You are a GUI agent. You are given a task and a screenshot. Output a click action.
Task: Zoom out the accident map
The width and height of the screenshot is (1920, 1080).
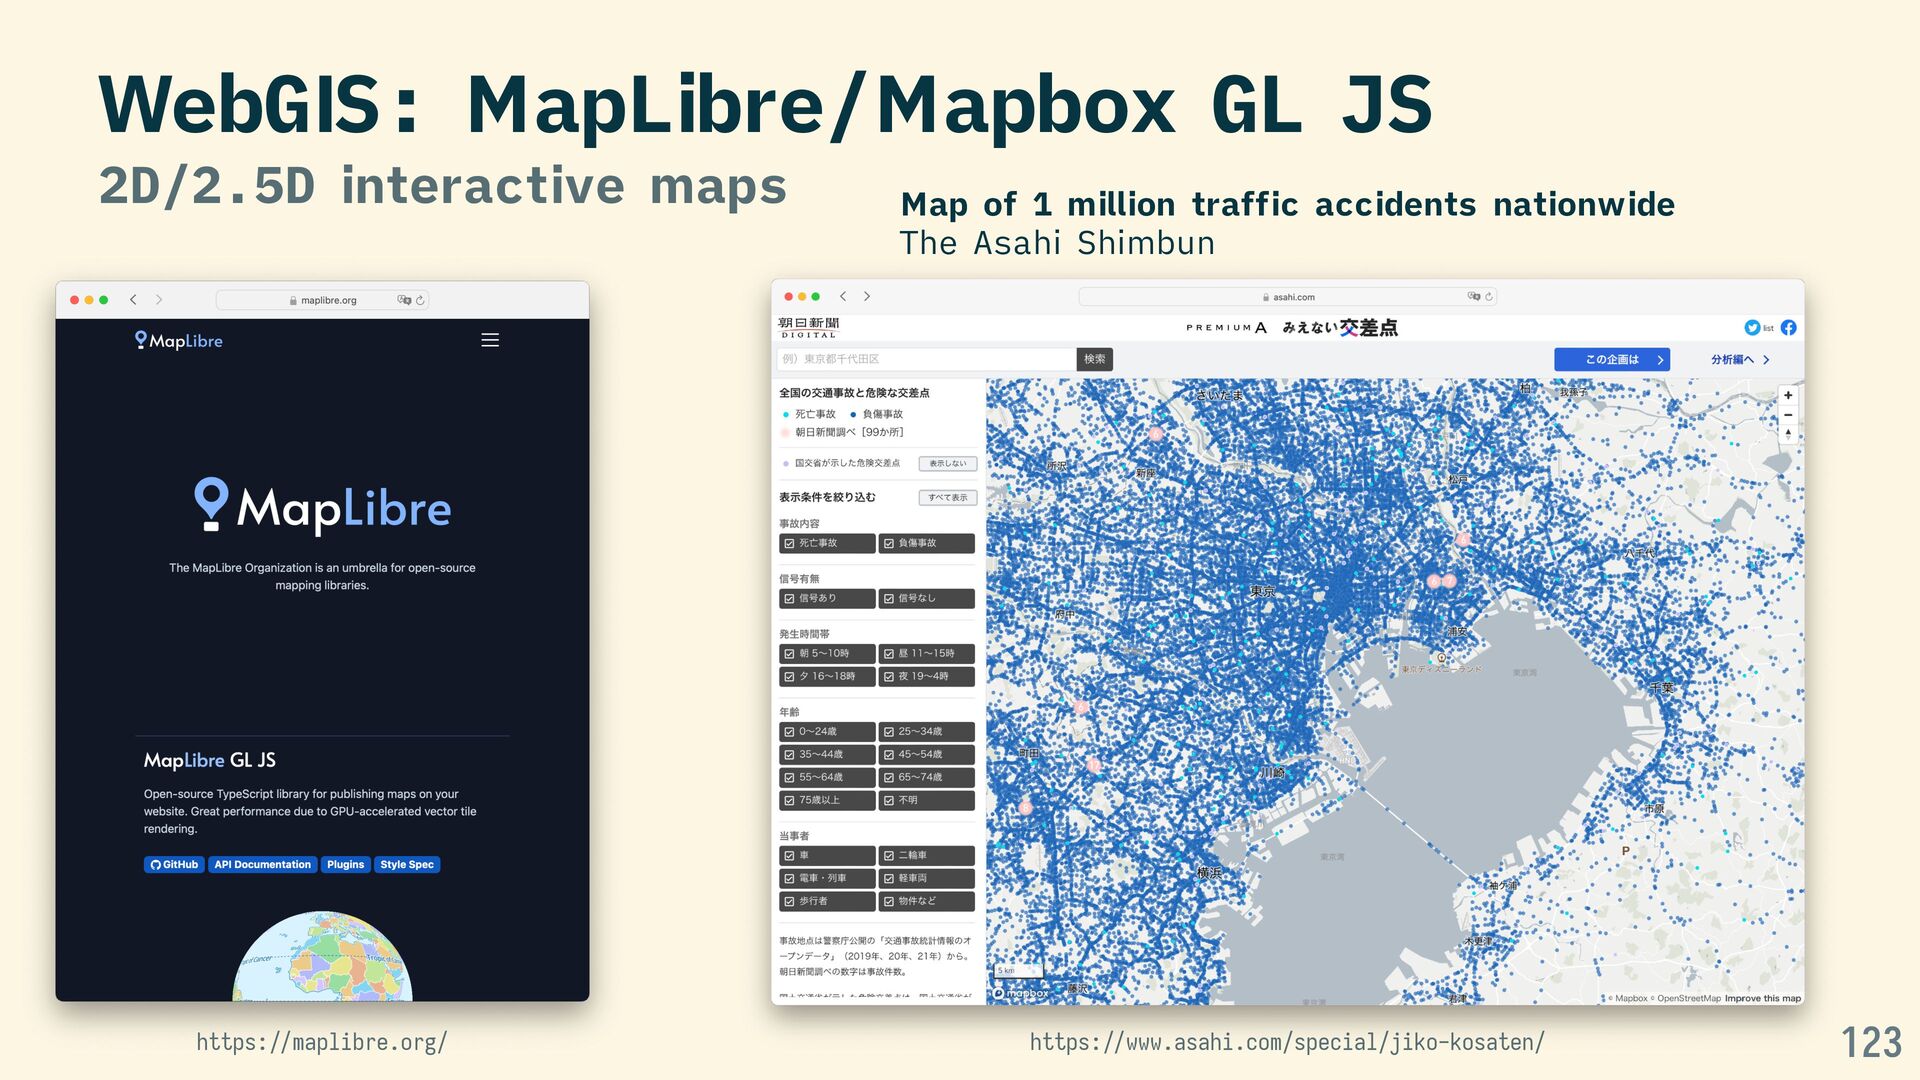(1788, 415)
